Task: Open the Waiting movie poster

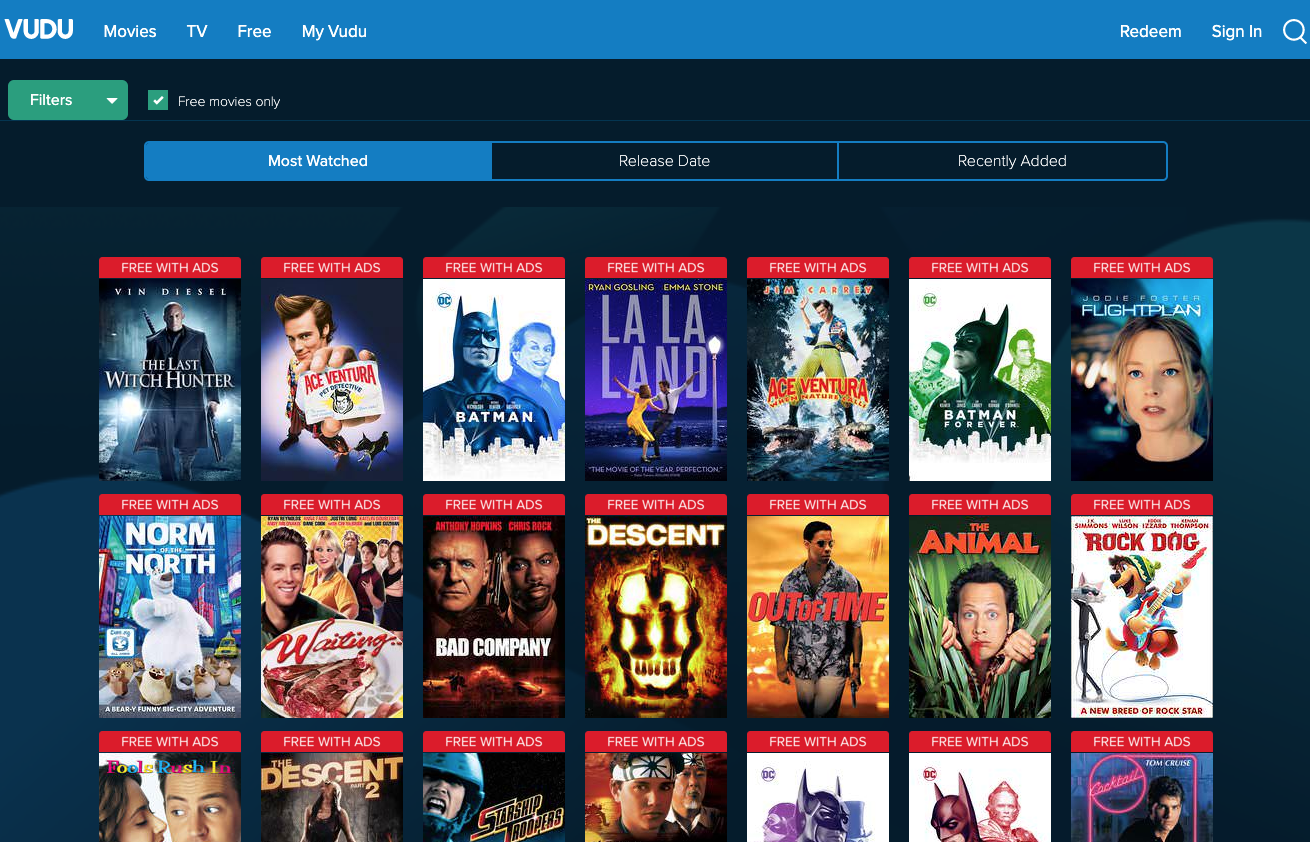Action: [332, 617]
